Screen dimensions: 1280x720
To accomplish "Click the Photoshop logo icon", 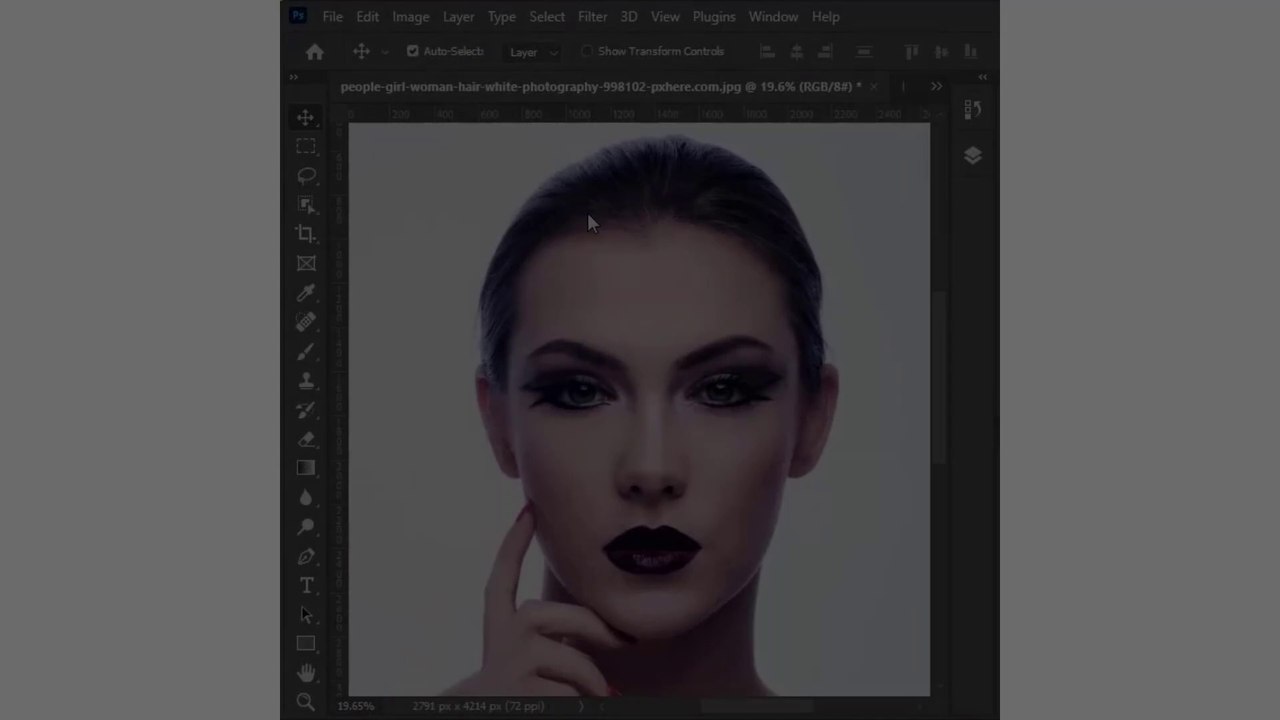I will click(x=298, y=16).
